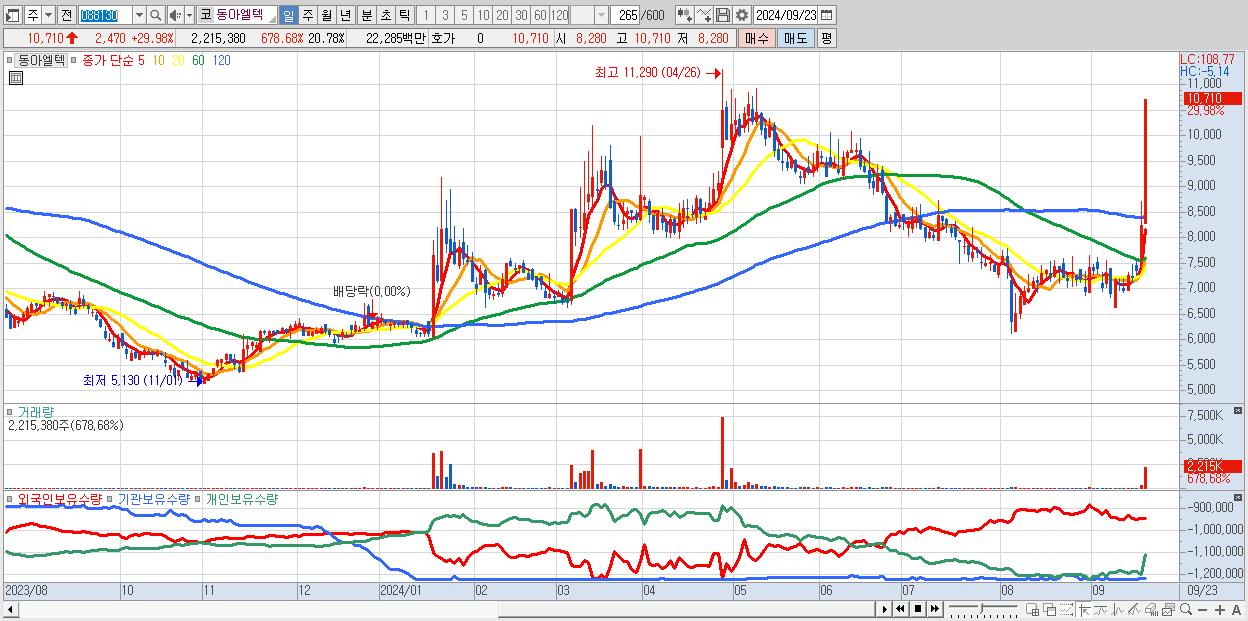Select the 초 second period button

pos(385,15)
